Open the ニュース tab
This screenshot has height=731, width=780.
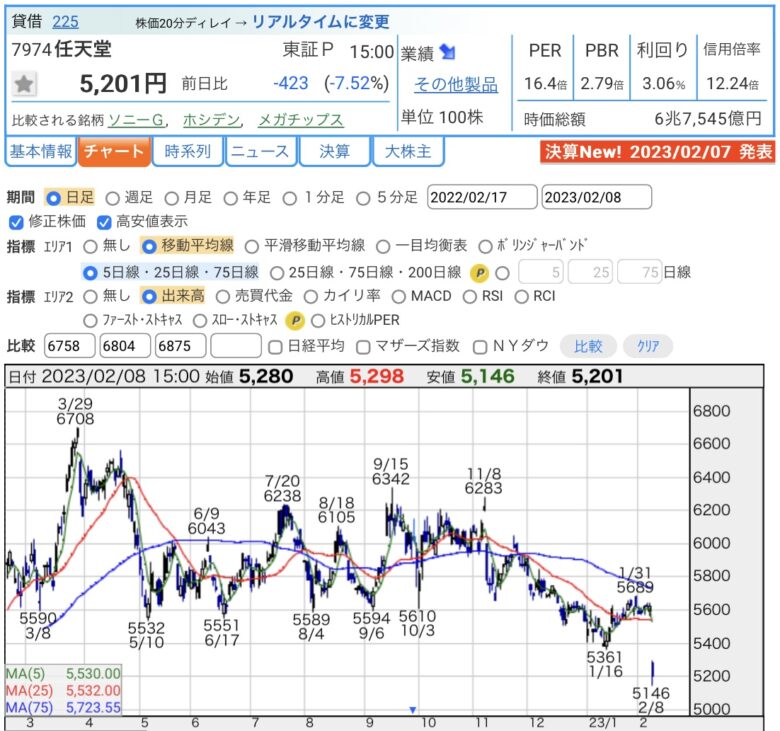coord(261,151)
